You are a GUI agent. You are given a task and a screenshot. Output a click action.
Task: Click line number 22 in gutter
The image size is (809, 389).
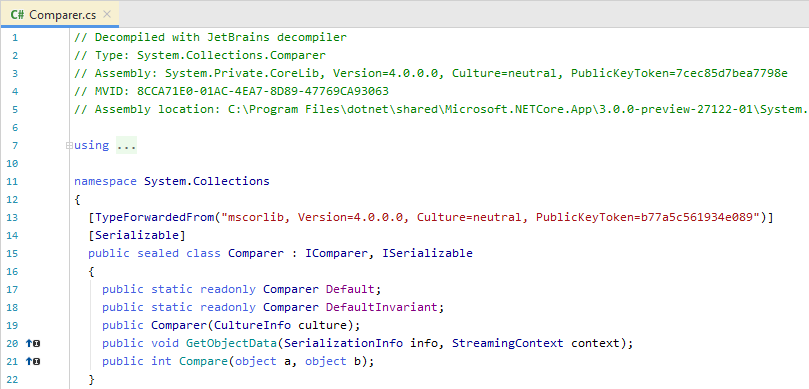12,379
